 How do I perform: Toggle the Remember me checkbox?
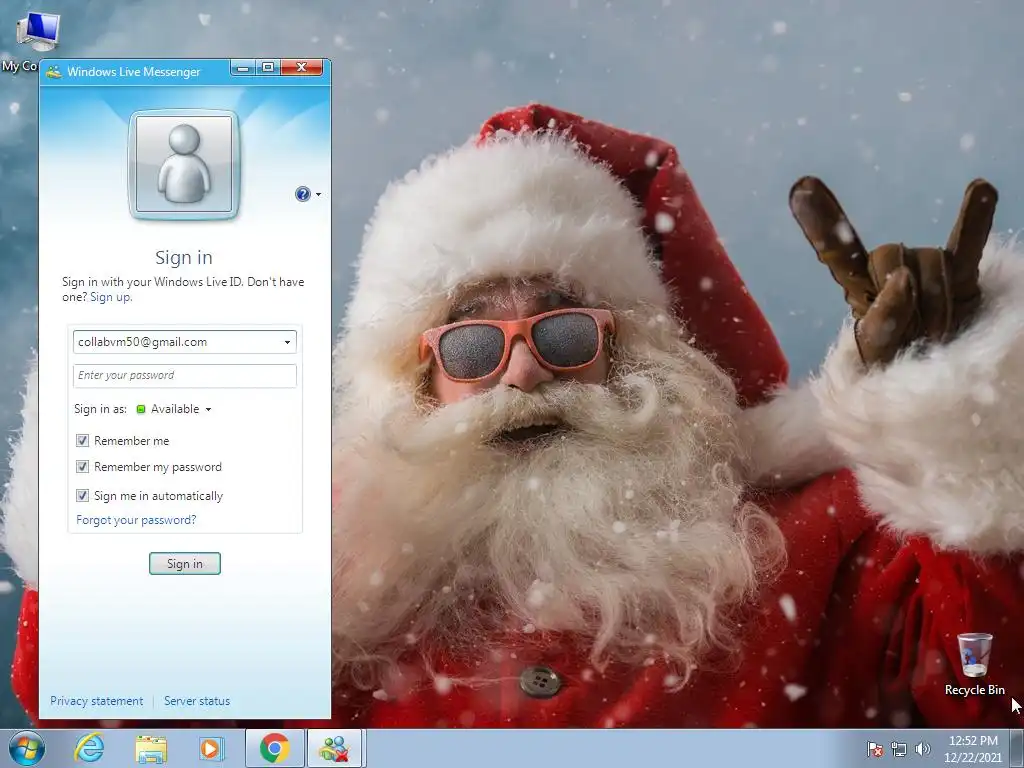[x=82, y=441]
